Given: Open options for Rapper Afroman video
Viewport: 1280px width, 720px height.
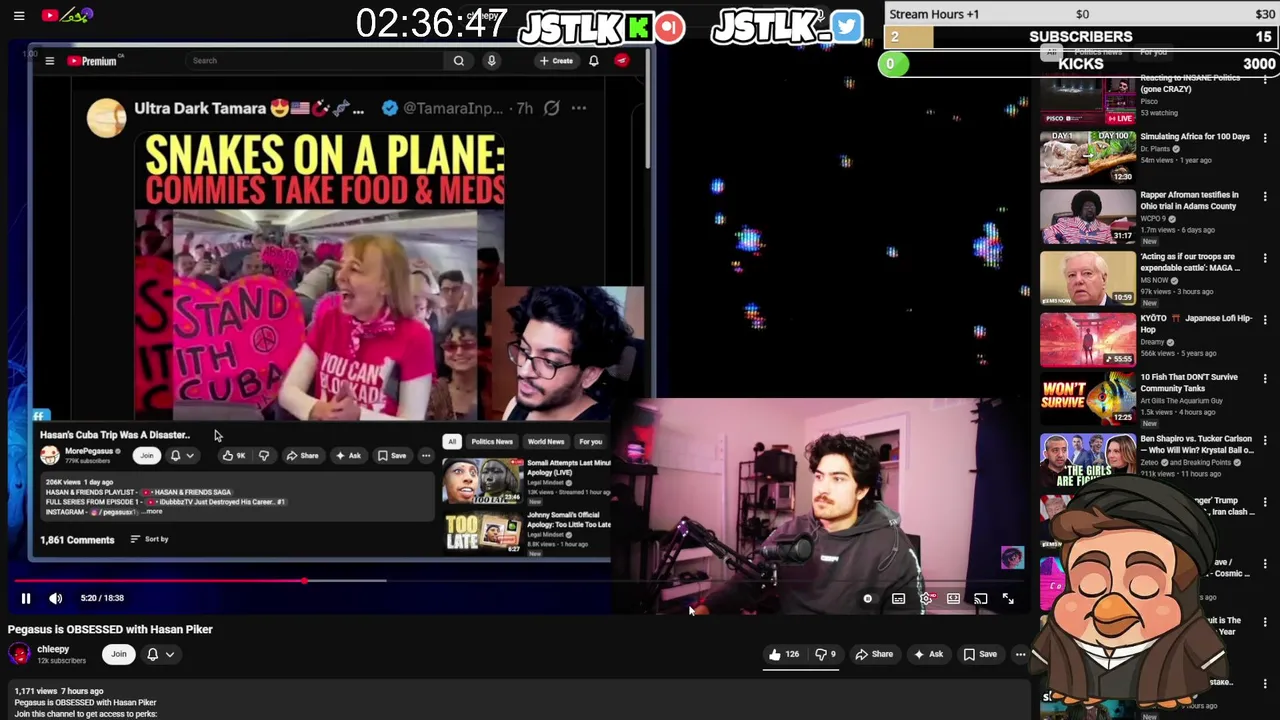Looking at the screenshot, I should coord(1265,197).
